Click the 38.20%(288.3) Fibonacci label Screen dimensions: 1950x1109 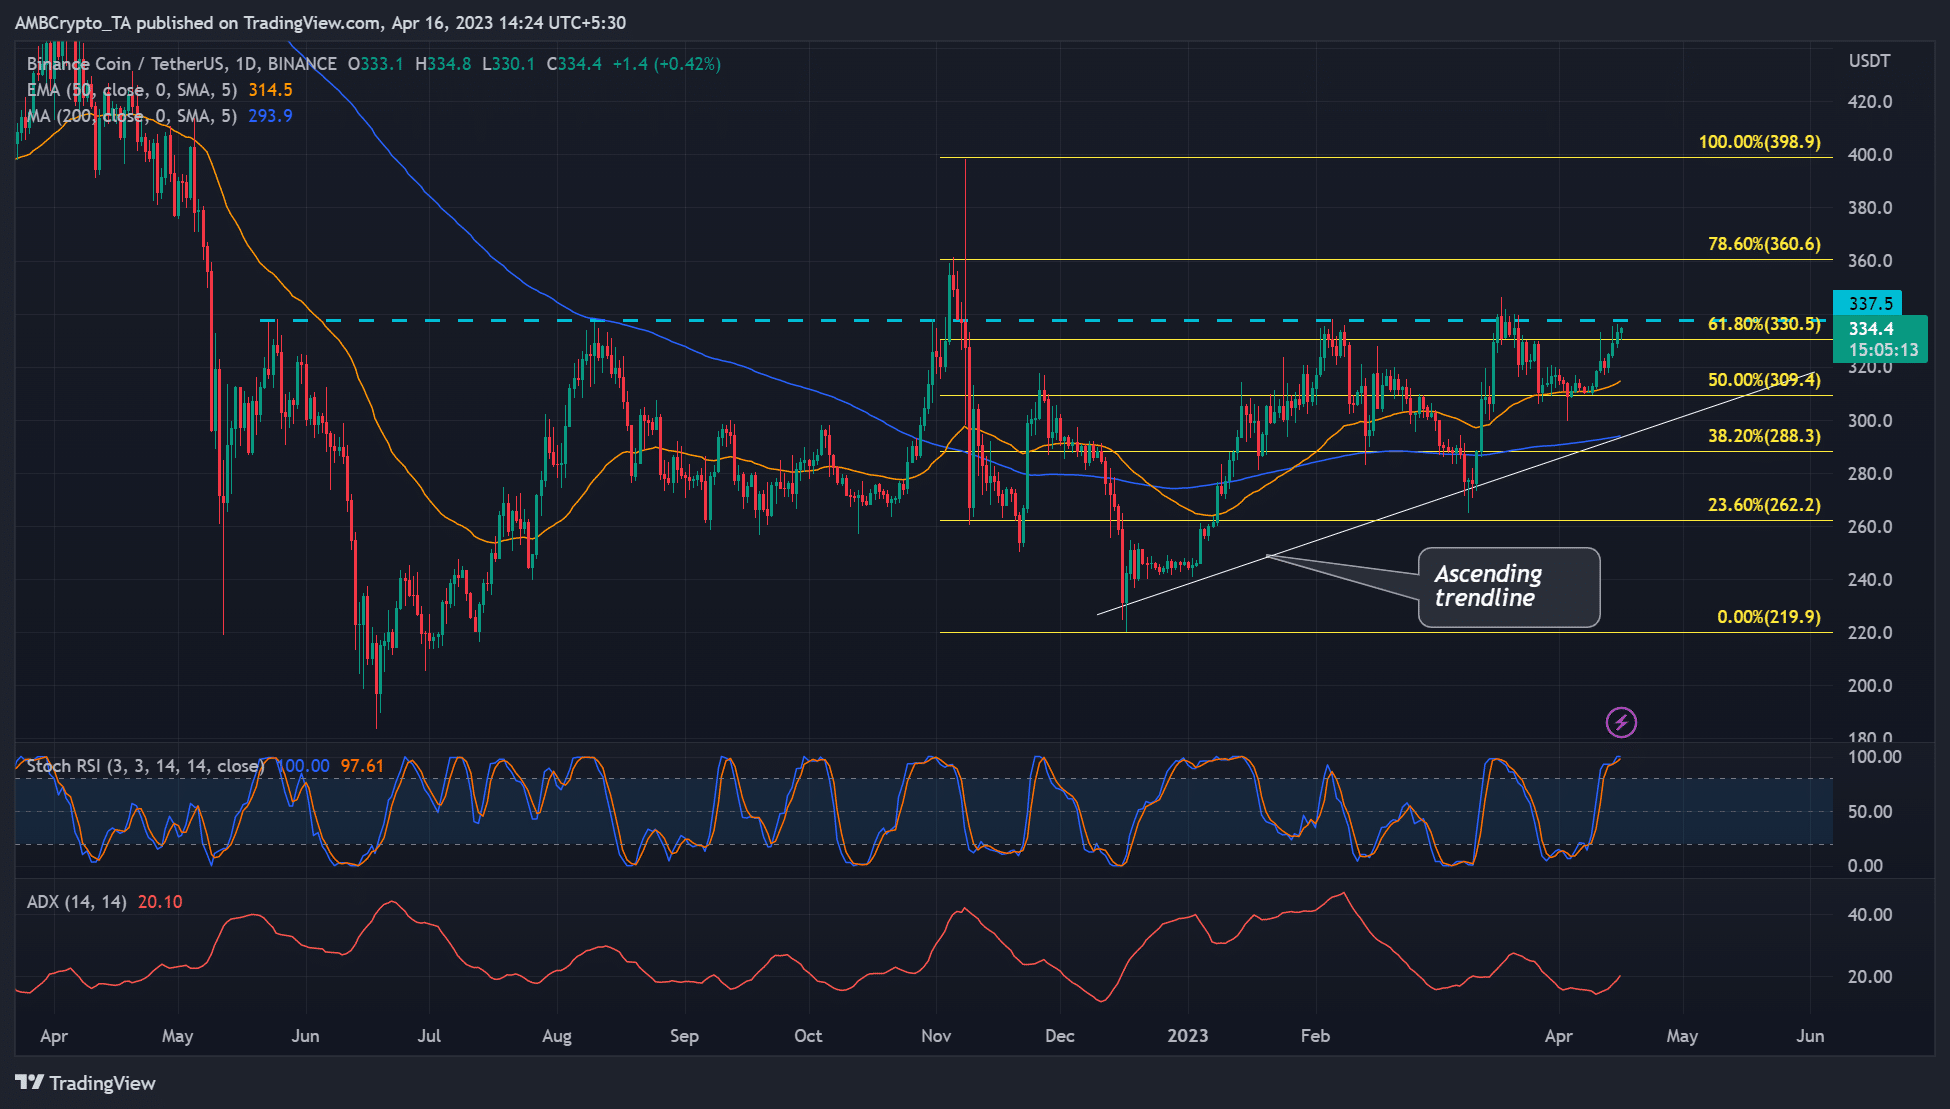[1765, 436]
